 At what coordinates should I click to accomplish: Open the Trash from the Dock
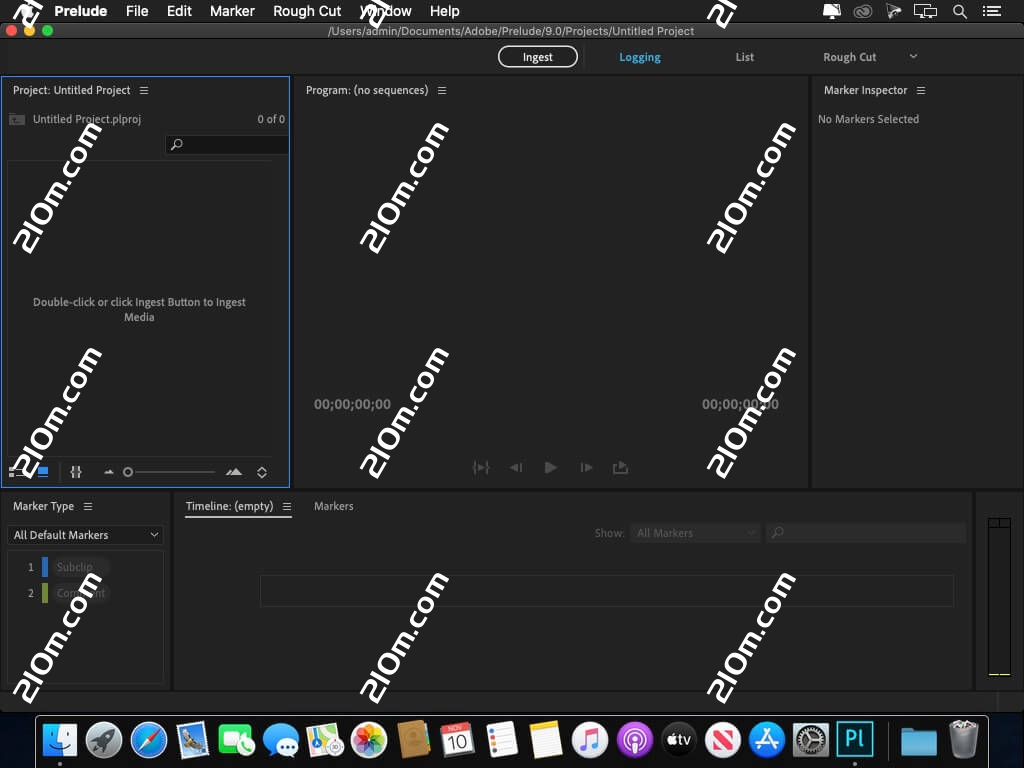pyautogui.click(x=963, y=739)
